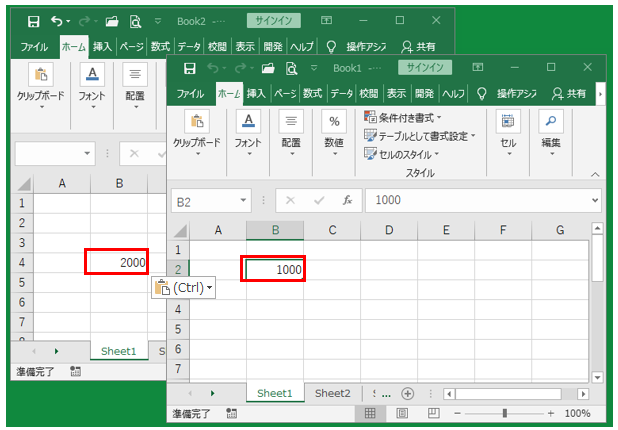Viewport: 618px width, 430px height.
Task: Open the Paste Options (Ctrl) dropdown
Action: pyautogui.click(x=184, y=288)
